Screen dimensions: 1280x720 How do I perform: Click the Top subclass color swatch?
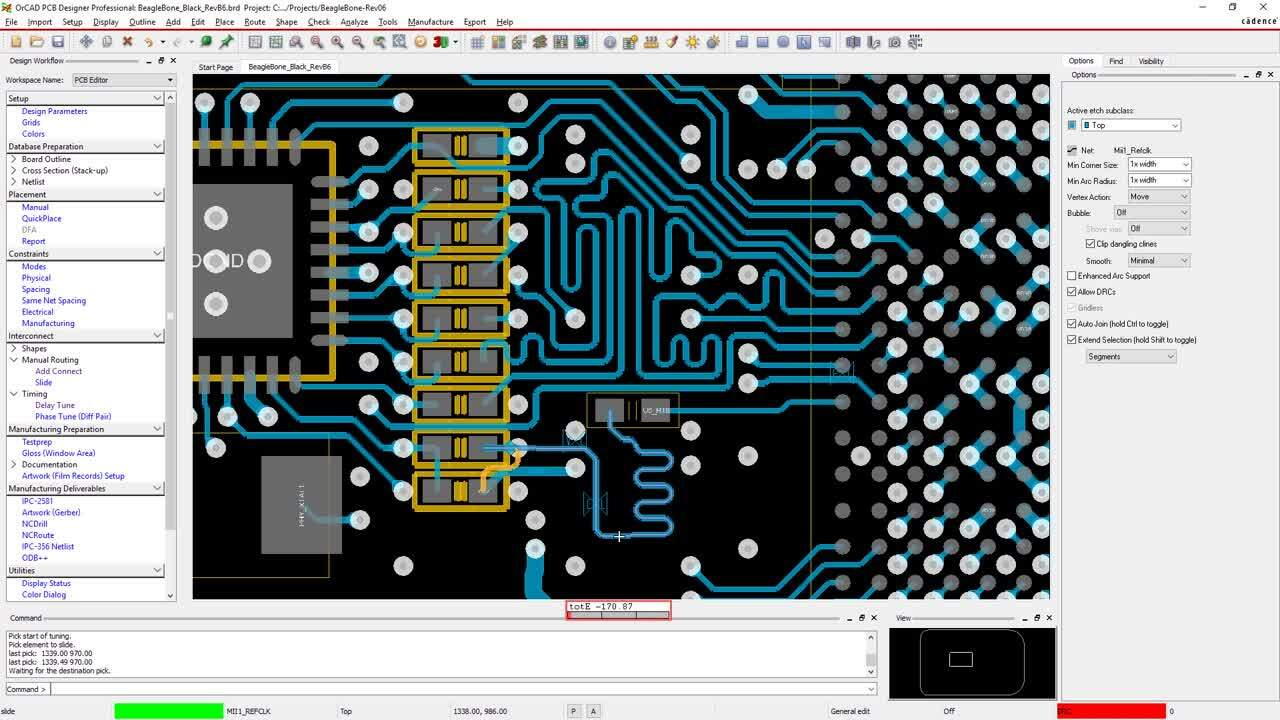click(x=1072, y=125)
